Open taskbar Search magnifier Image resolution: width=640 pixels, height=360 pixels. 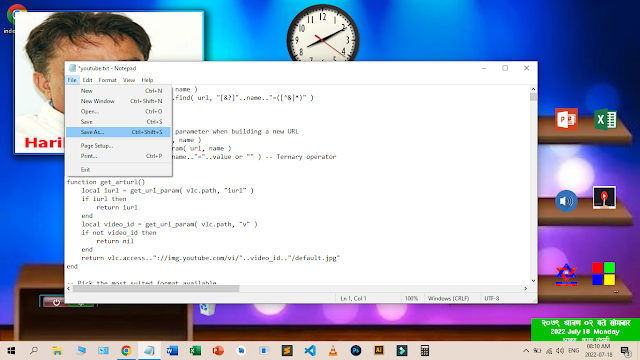(34, 350)
